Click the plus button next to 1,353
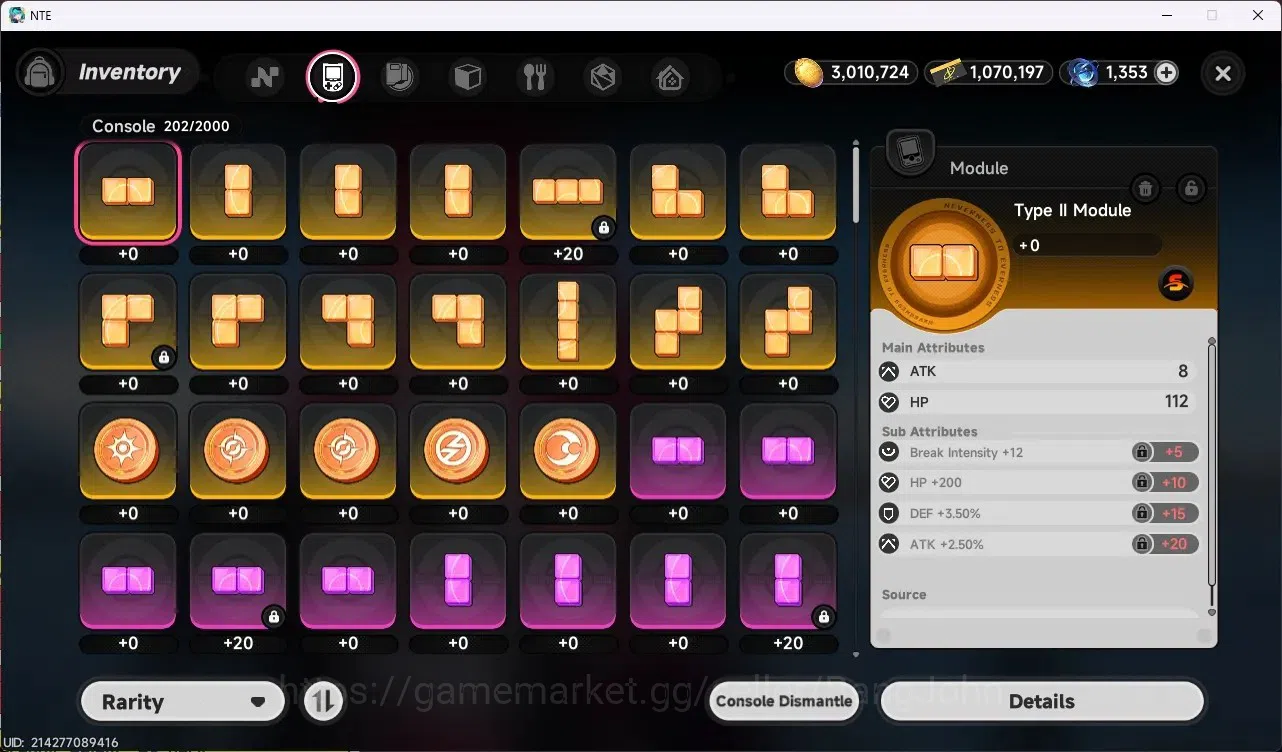 [x=1166, y=72]
